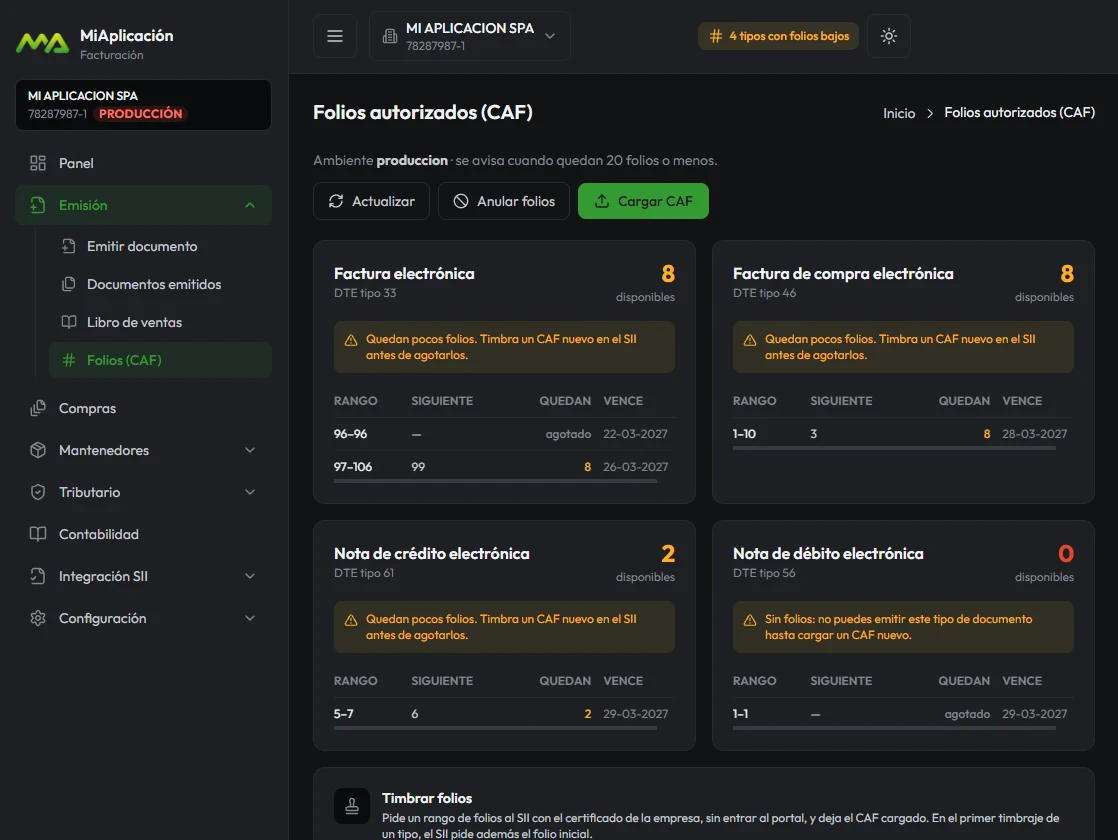Image resolution: width=1118 pixels, height=840 pixels.
Task: Click the Compras icon in sidebar
Action: click(x=38, y=409)
